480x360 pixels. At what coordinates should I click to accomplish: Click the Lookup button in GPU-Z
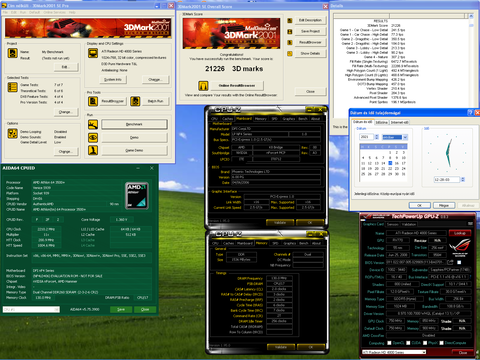(x=460, y=233)
